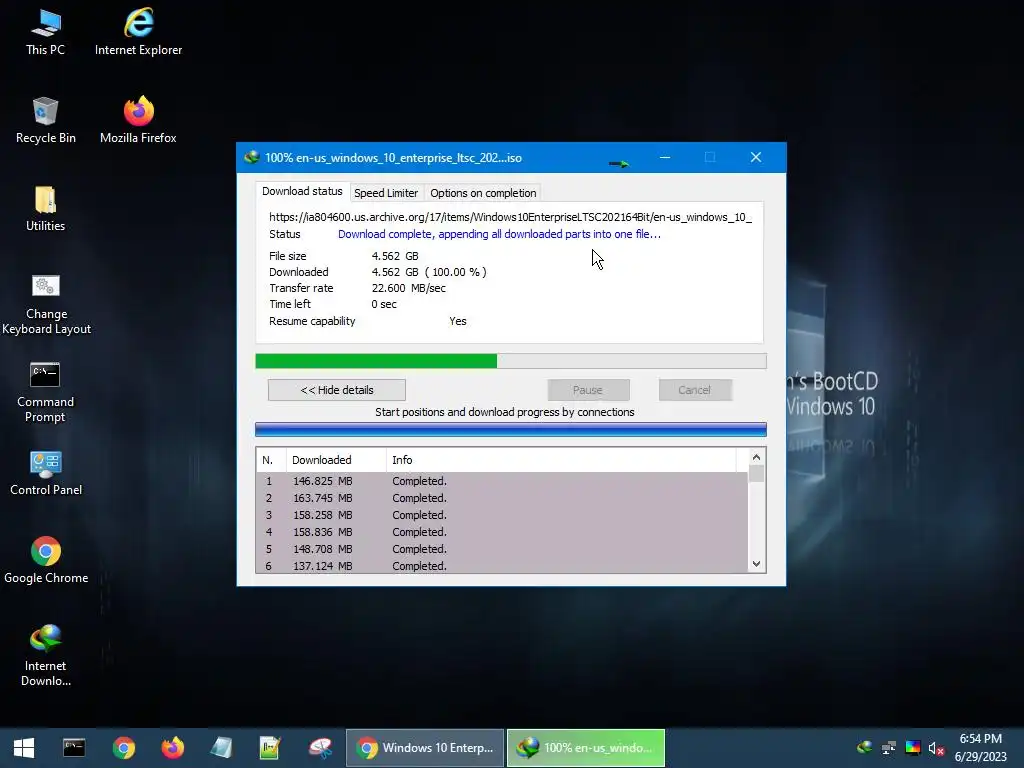Open This PC desktop icon

click(x=45, y=33)
